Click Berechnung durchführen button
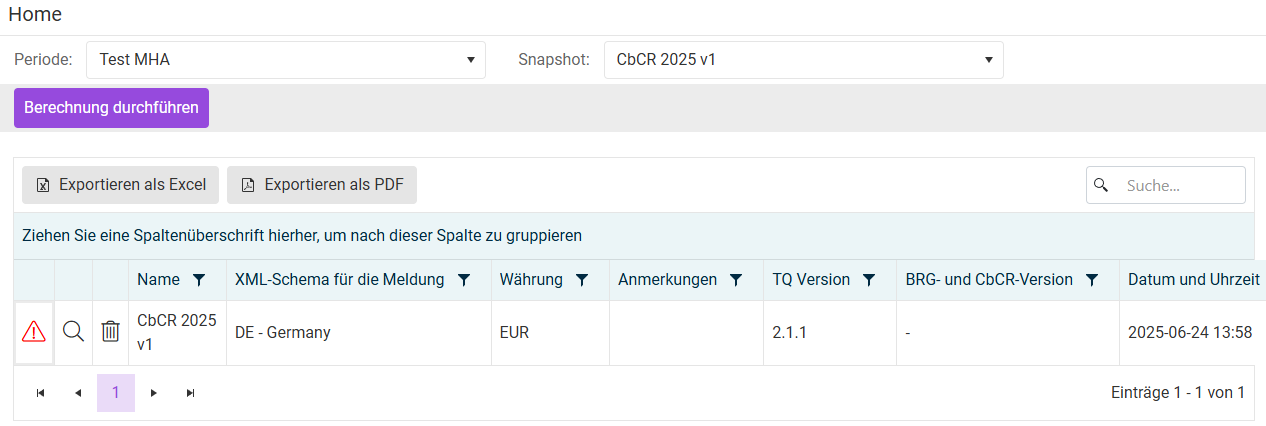This screenshot has width=1266, height=426. pos(111,108)
